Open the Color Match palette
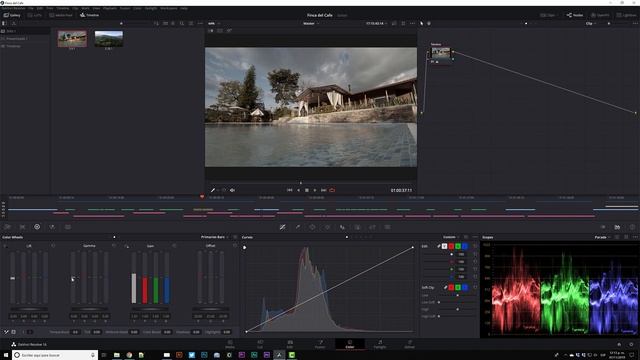 click(x=22, y=227)
